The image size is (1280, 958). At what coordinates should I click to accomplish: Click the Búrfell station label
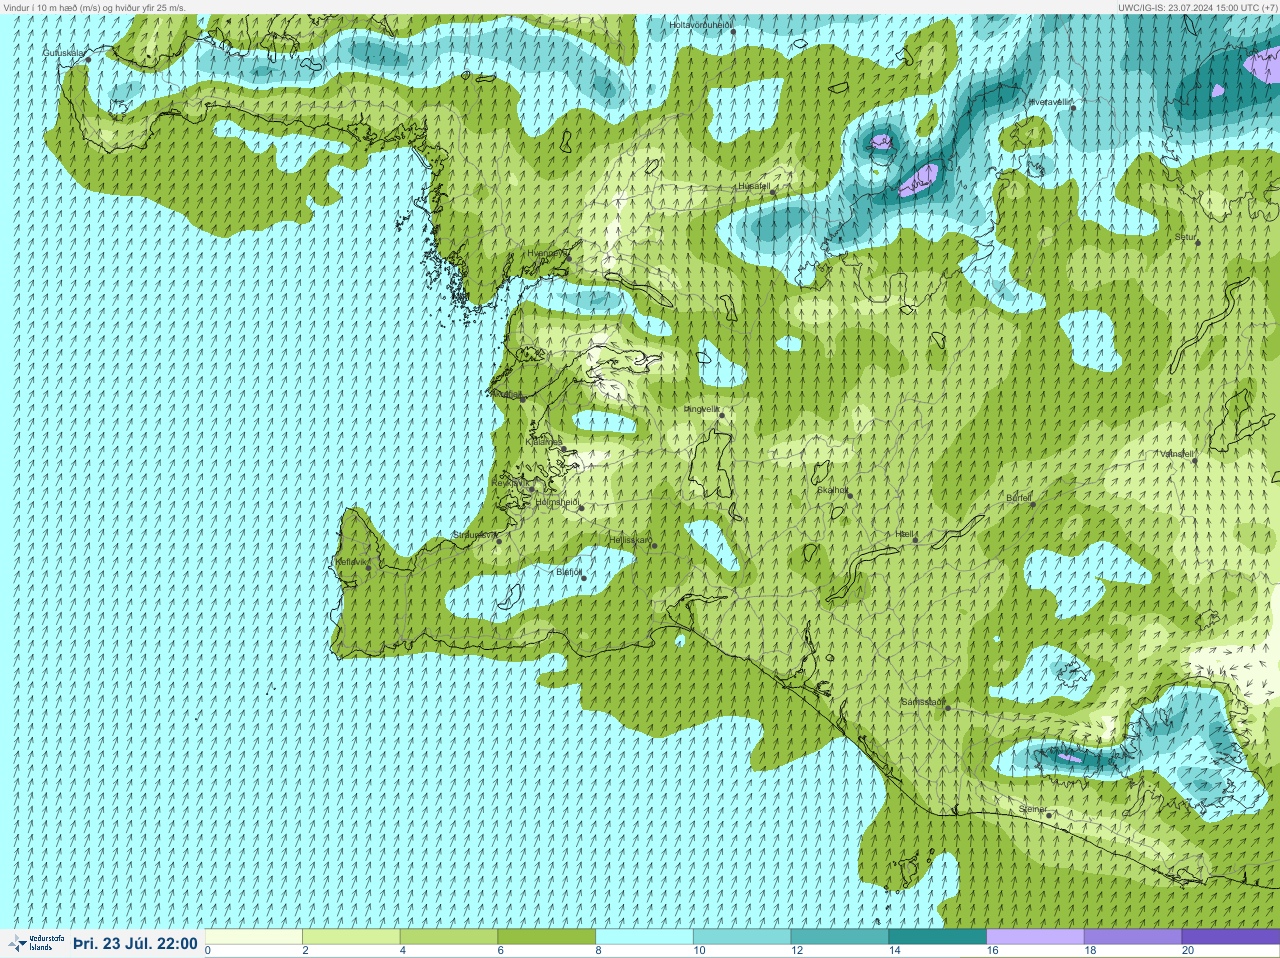1019,497
